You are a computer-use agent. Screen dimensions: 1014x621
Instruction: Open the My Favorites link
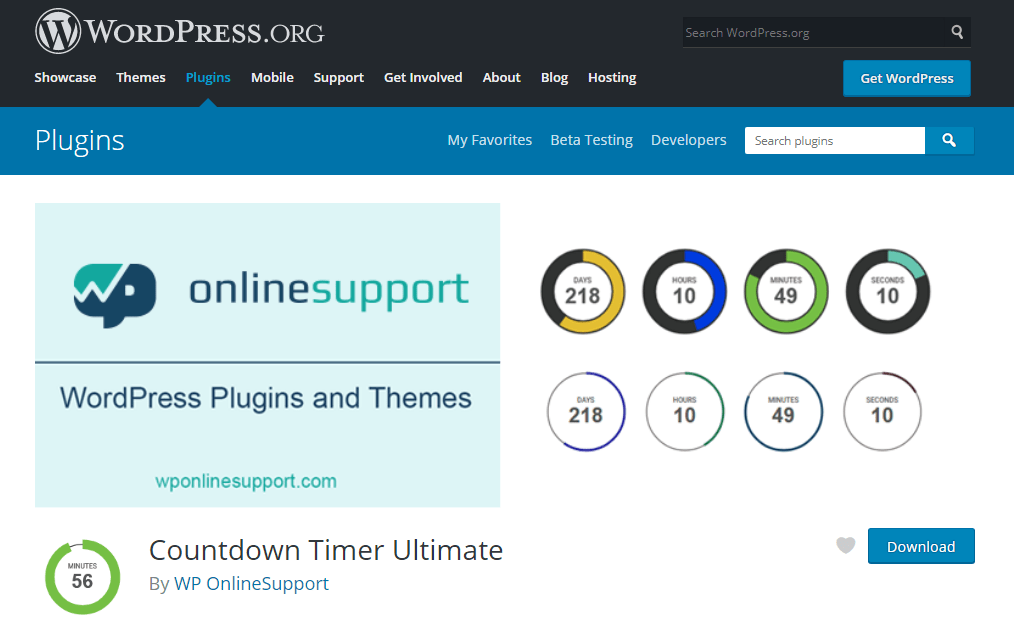point(490,140)
